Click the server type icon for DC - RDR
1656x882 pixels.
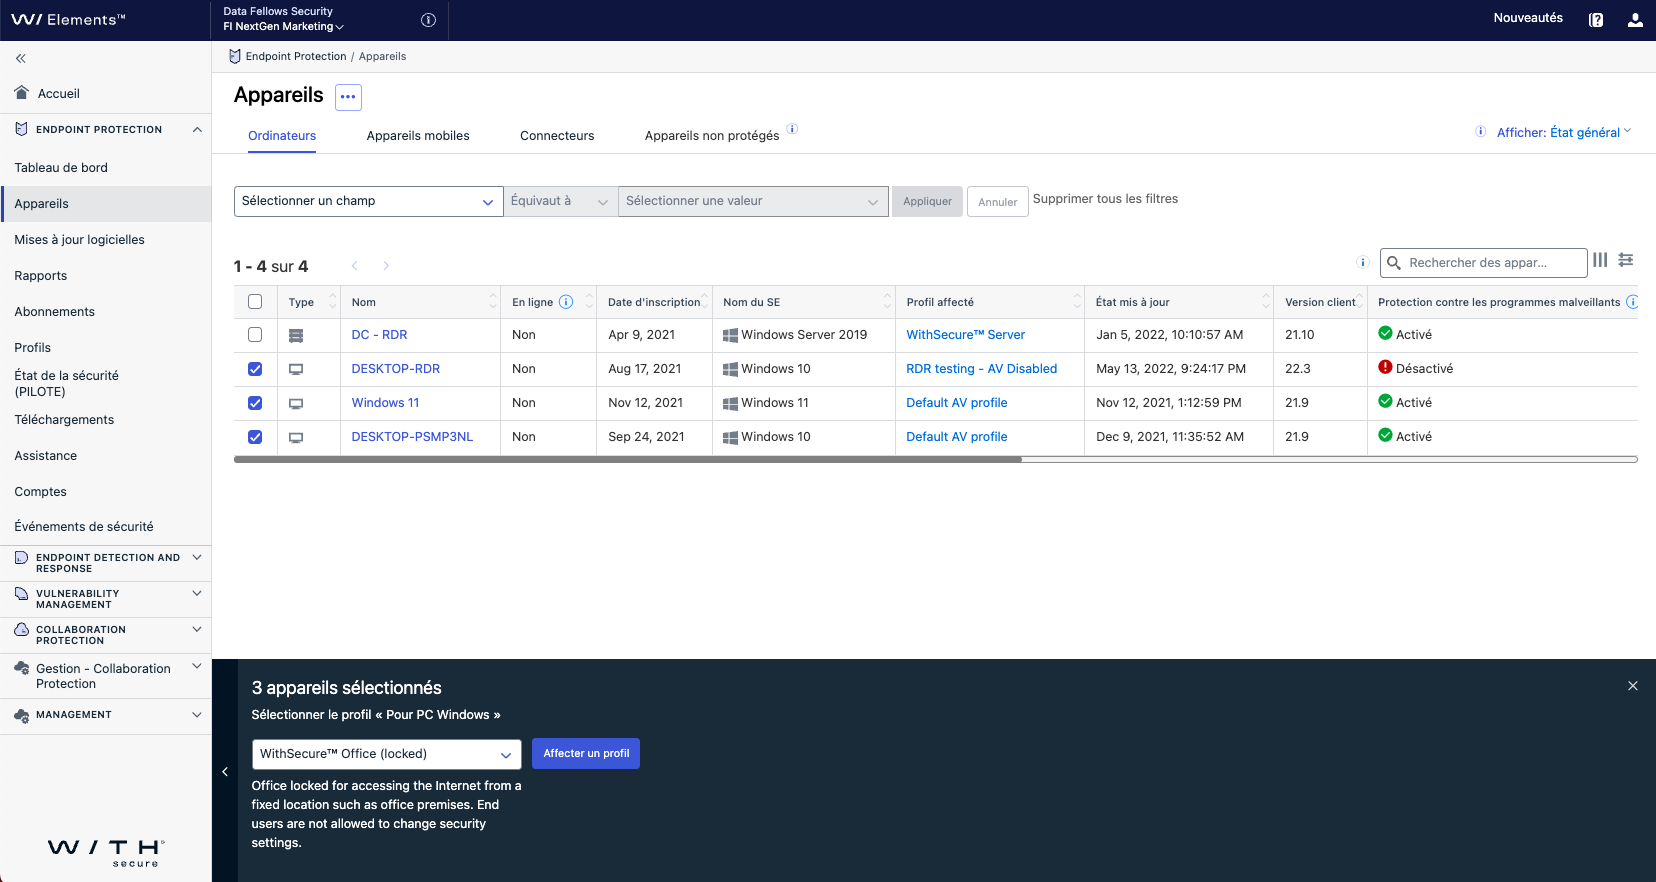click(x=296, y=335)
